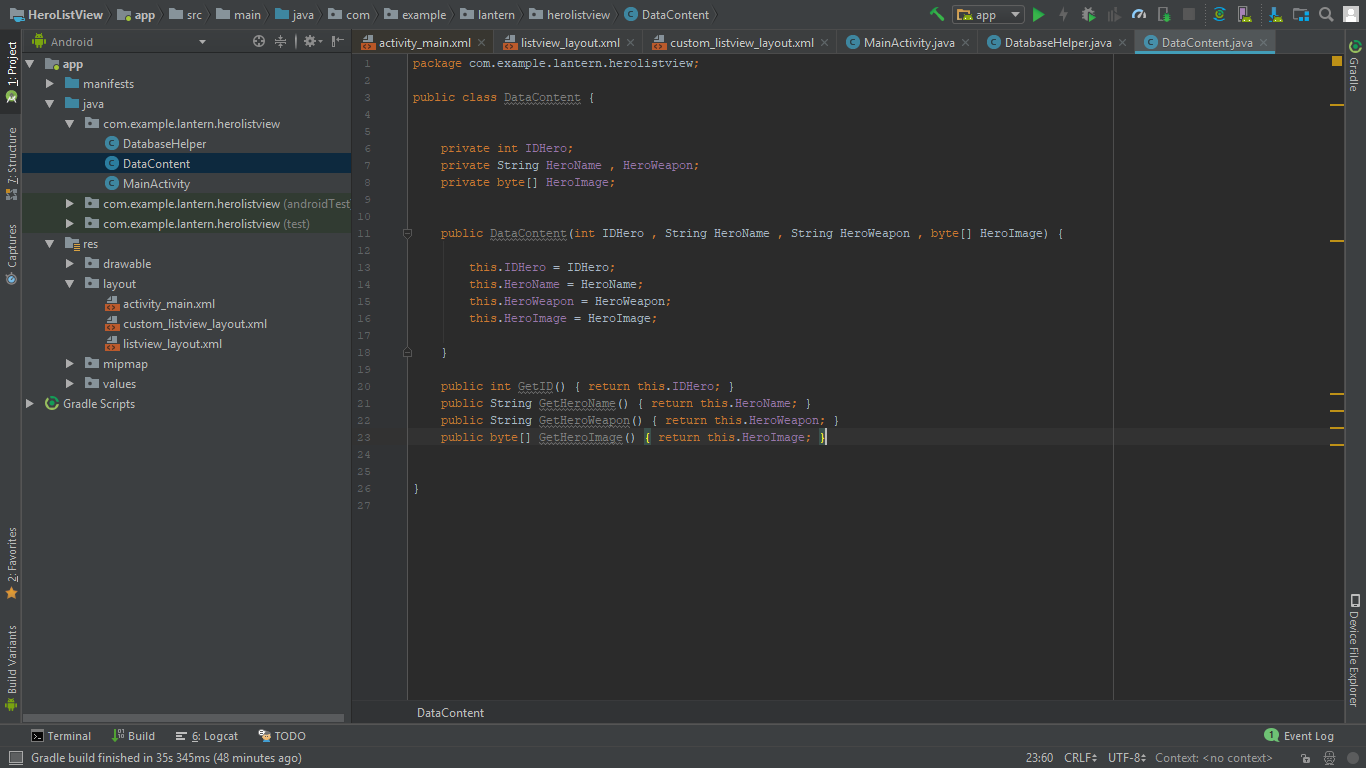
Task: Open the TODO tool window tab
Action: pos(282,736)
